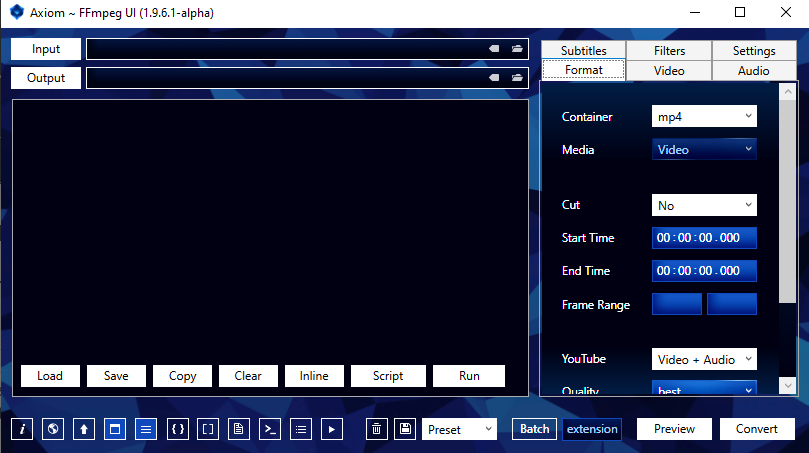Maximize the Axiom window
The height and width of the screenshot is (453, 809).
click(740, 12)
